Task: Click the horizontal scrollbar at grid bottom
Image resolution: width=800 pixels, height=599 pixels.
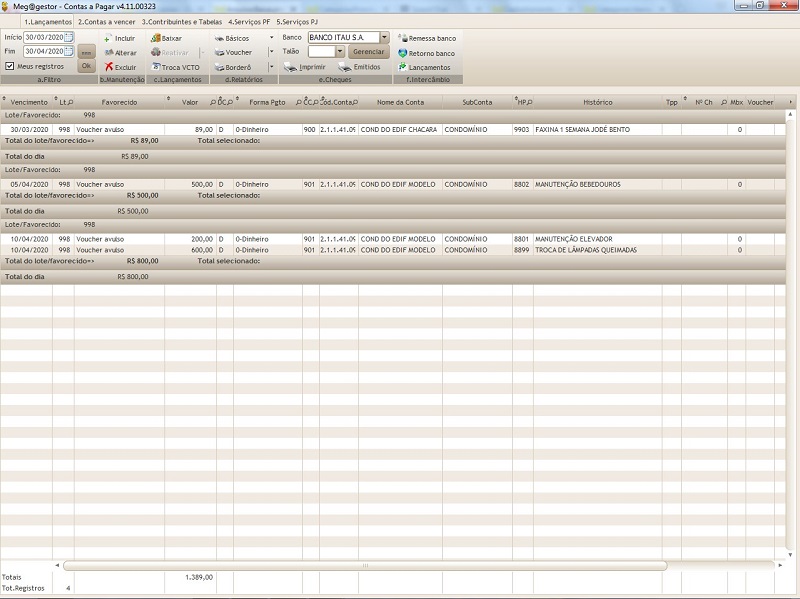Action: click(420, 565)
